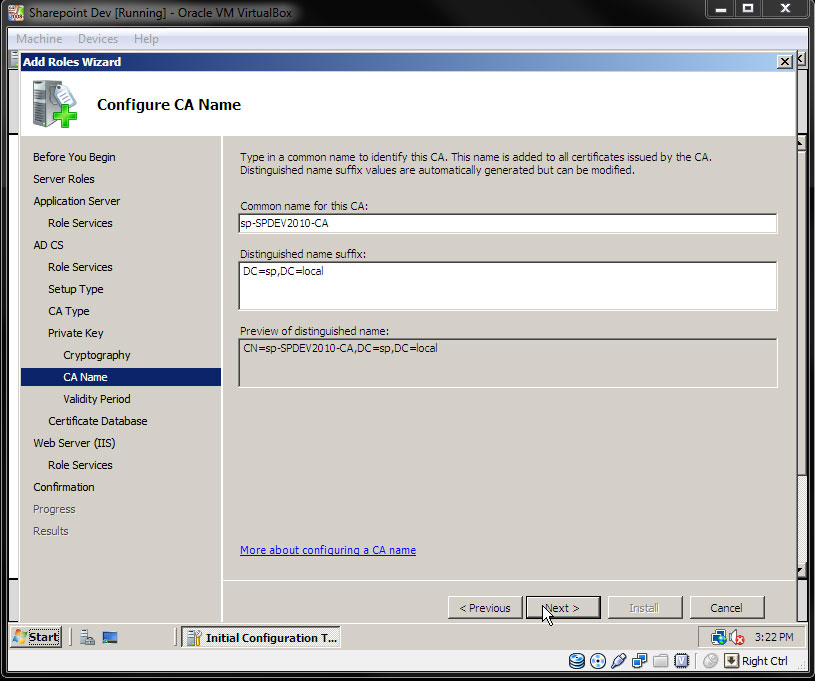The height and width of the screenshot is (681, 815).
Task: Open Initial Configuration Tasks taskbar button
Action: pyautogui.click(x=261, y=637)
